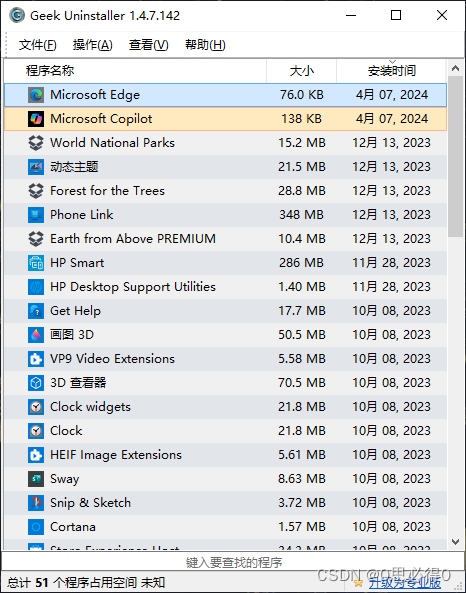This screenshot has height=593, width=466.
Task: Click the 升级为专业版 upgrade link
Action: (405, 583)
